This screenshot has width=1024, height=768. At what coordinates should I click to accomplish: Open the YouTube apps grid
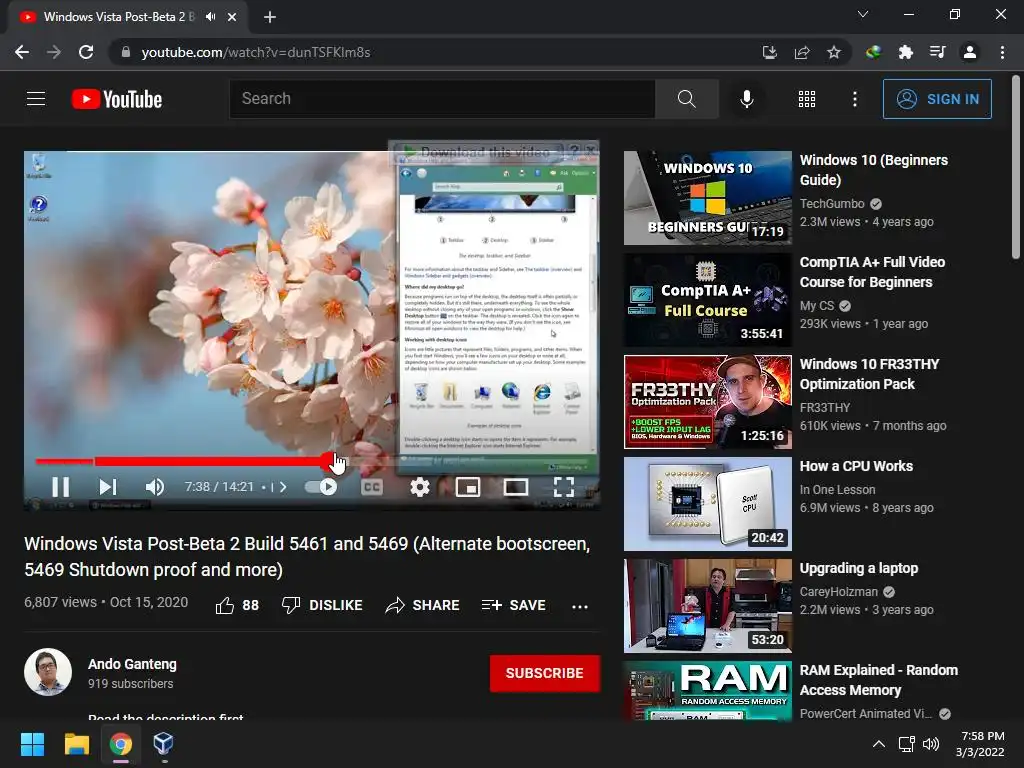point(807,99)
